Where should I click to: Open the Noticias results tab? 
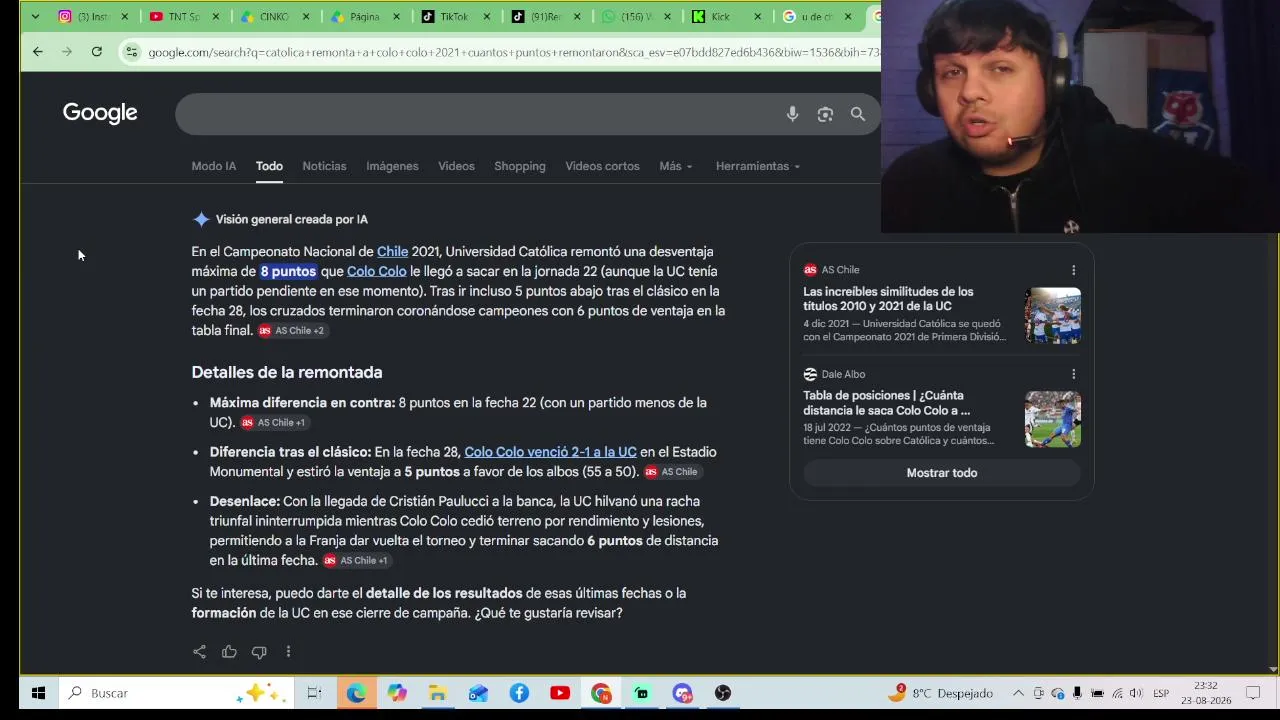tap(324, 166)
